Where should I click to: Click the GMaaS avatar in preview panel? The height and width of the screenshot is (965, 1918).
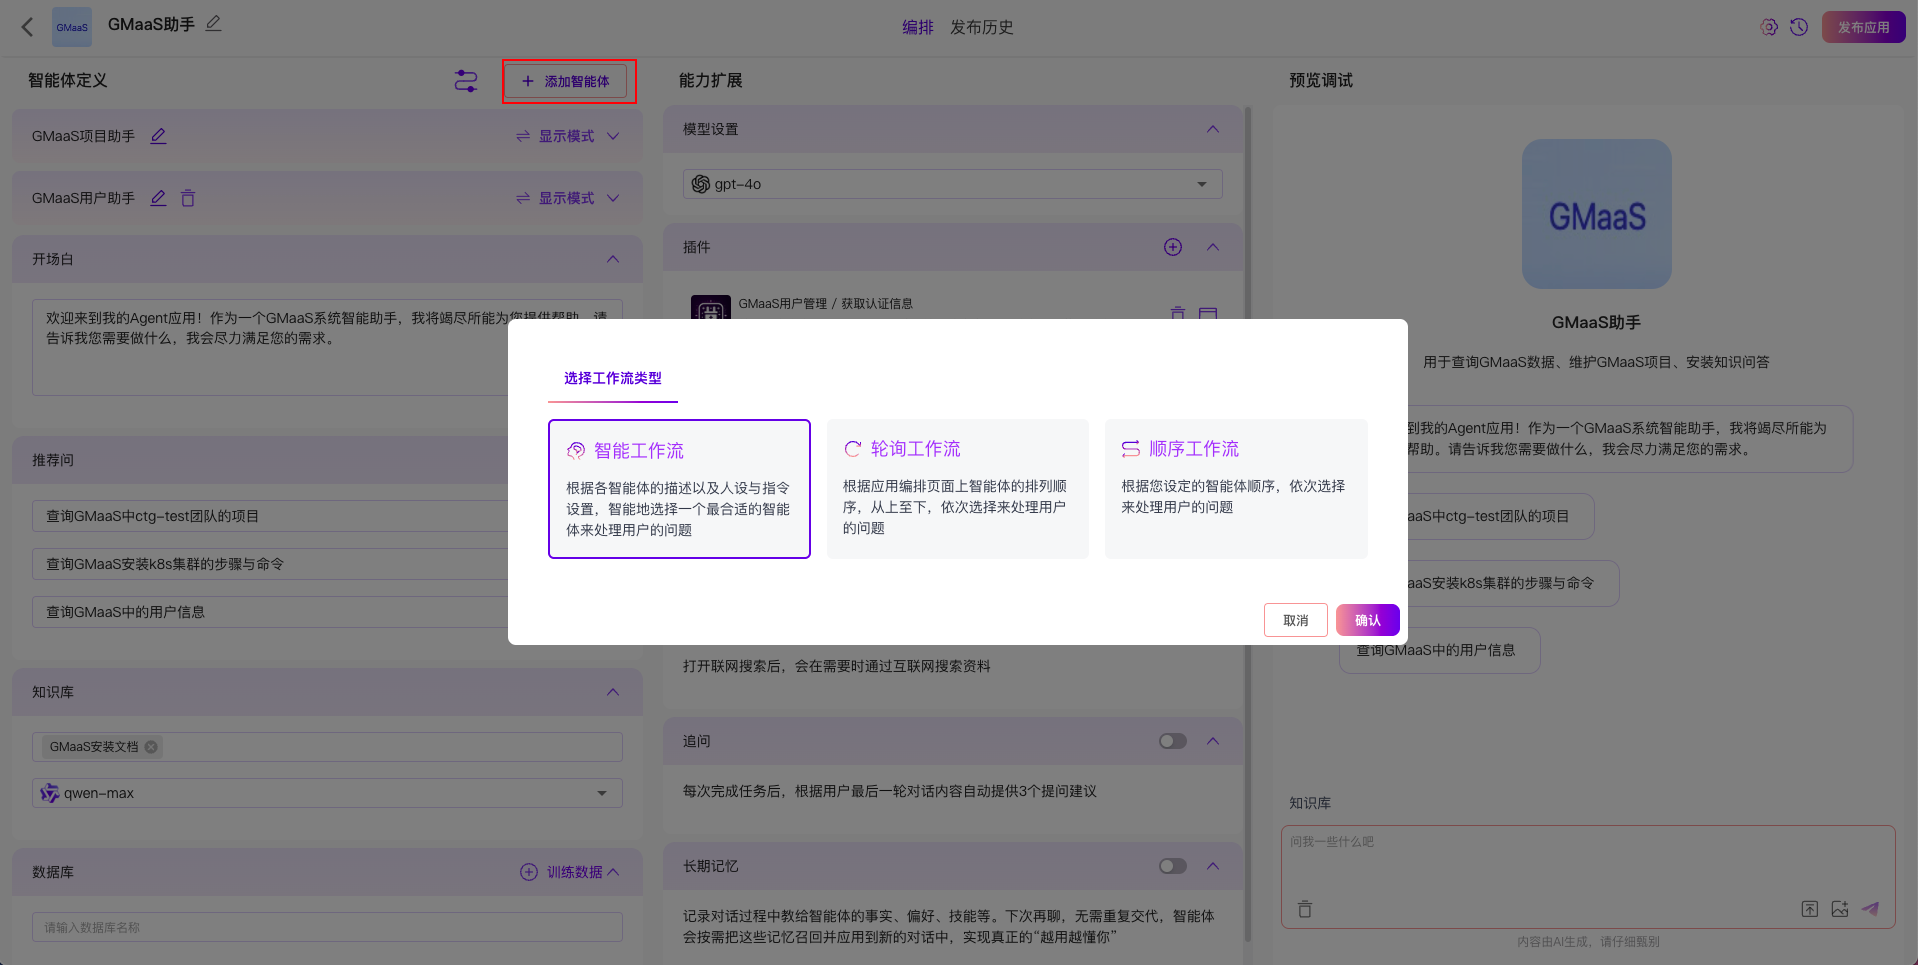click(x=1597, y=214)
